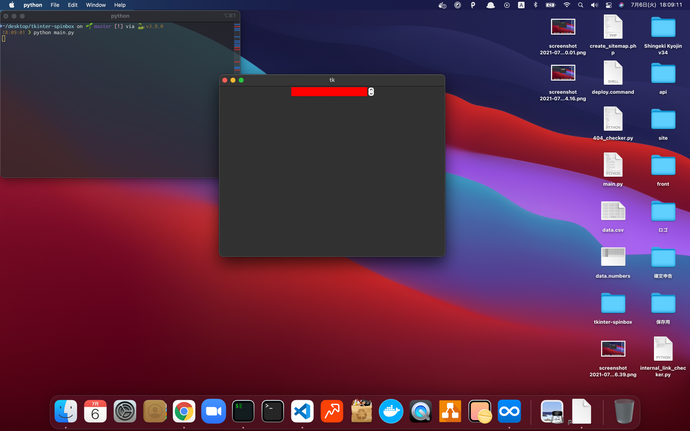Open the Edit menu
The height and width of the screenshot is (431, 690).
click(73, 5)
